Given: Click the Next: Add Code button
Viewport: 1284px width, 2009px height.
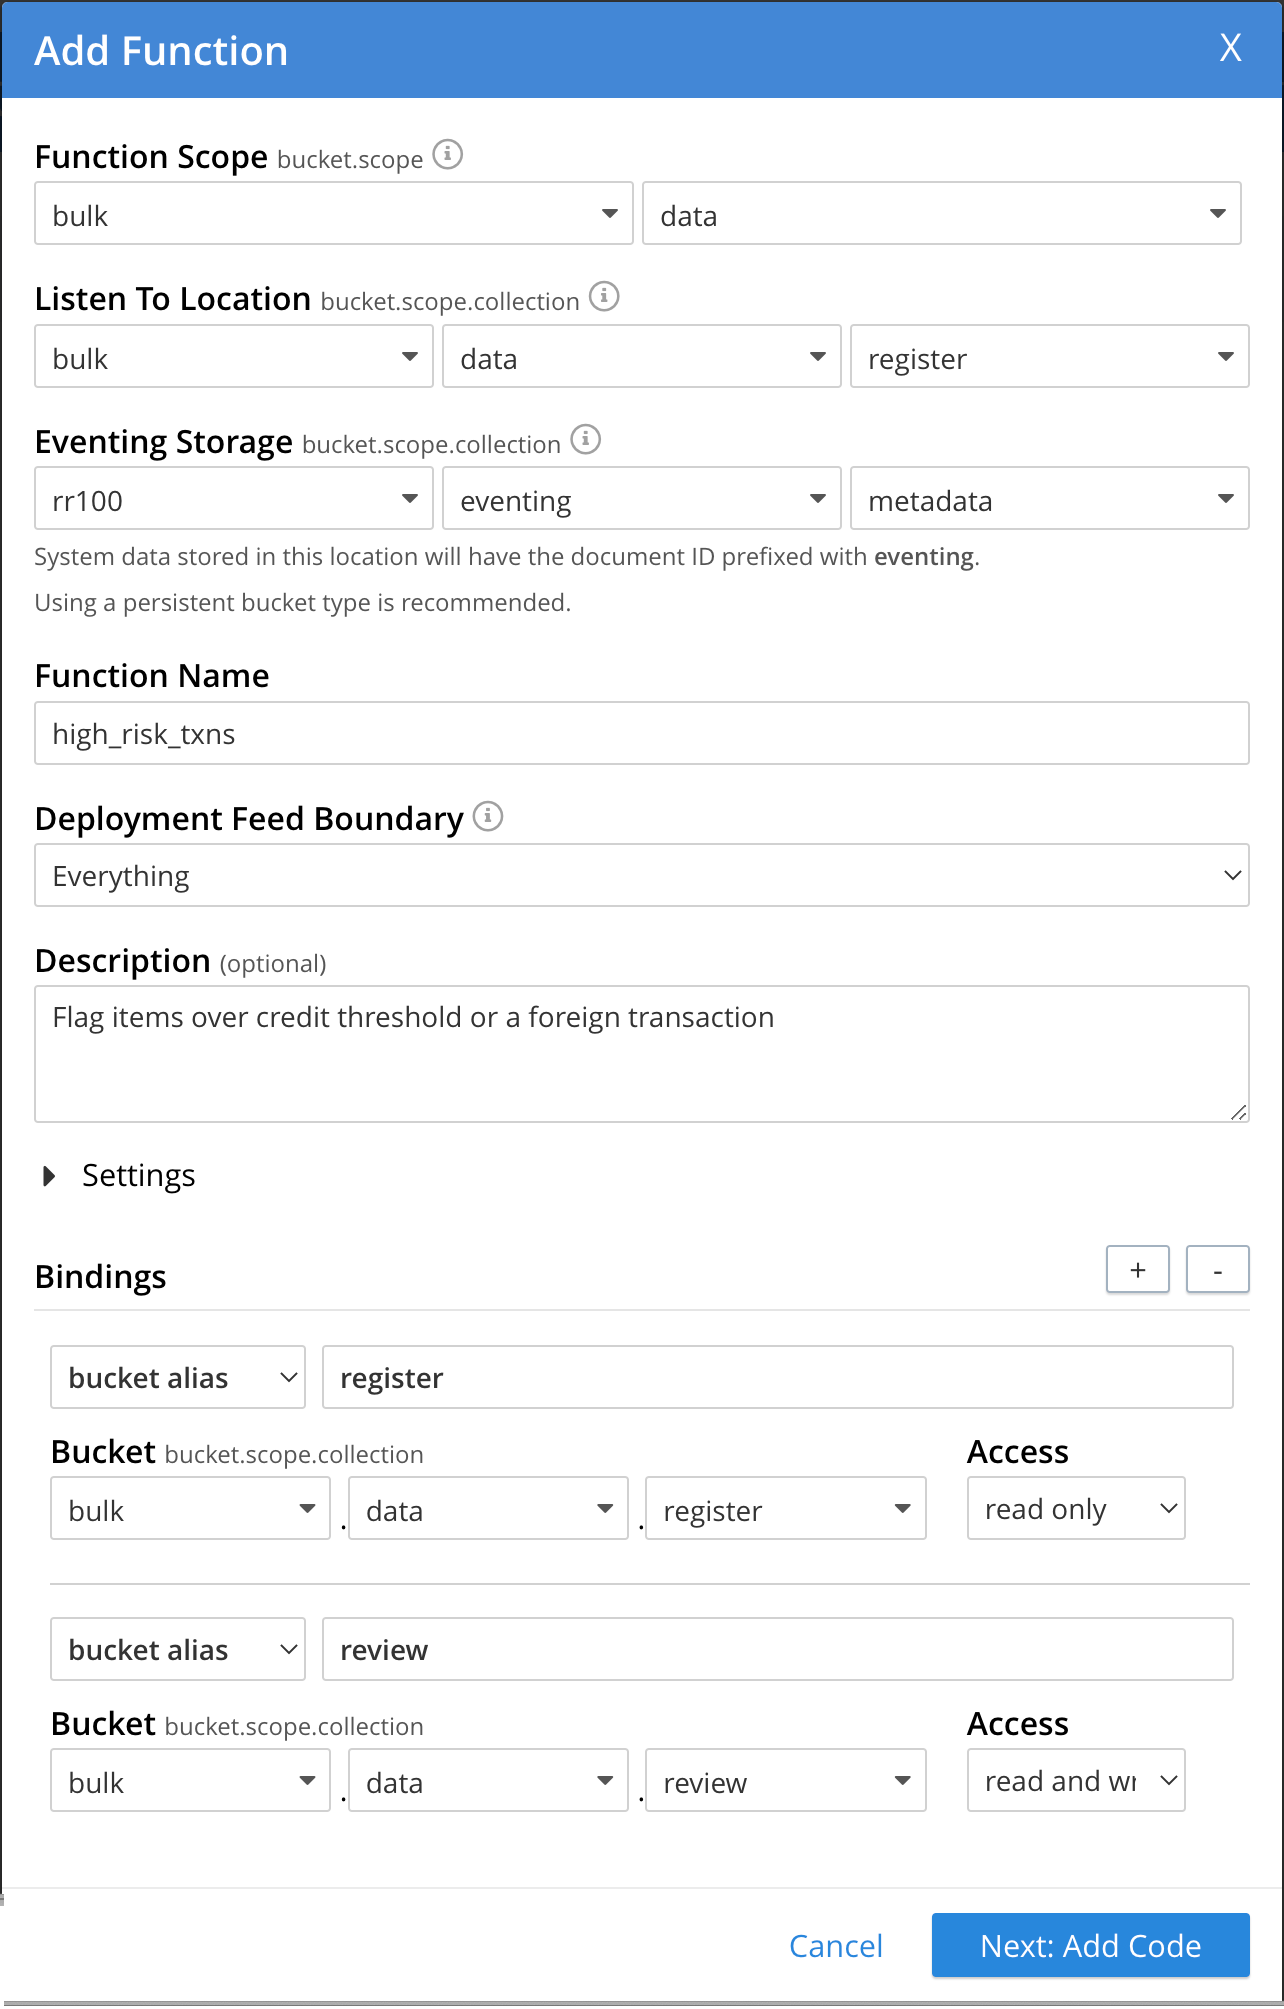Looking at the screenshot, I should coord(1090,1946).
